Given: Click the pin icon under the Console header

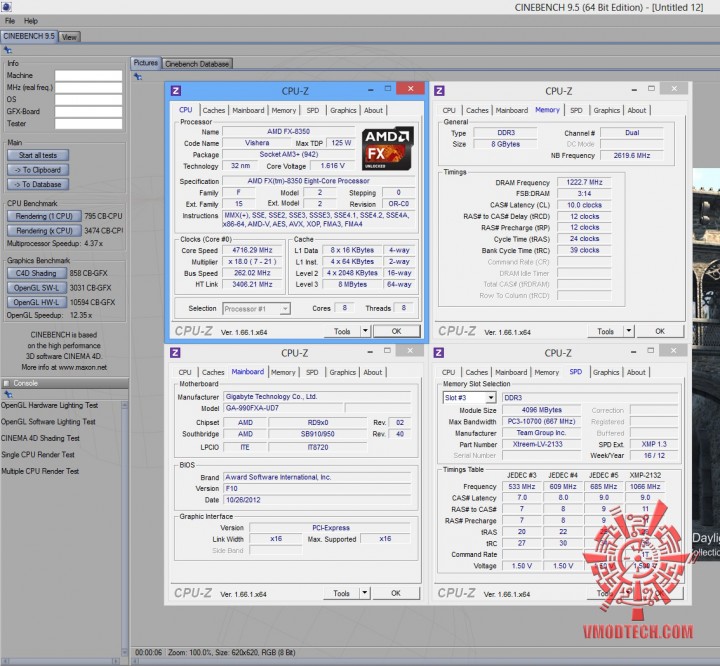Looking at the screenshot, I should coord(8,395).
